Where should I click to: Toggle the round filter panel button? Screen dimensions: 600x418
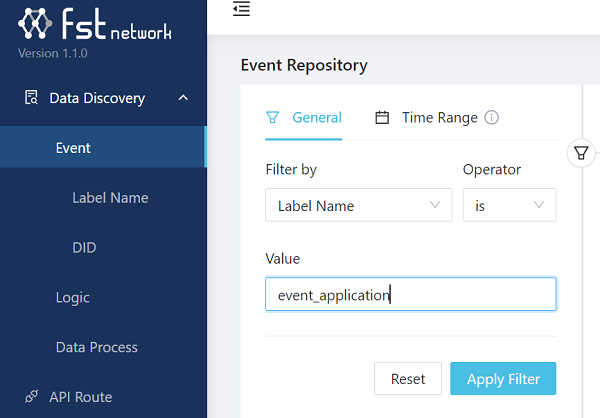tap(581, 153)
